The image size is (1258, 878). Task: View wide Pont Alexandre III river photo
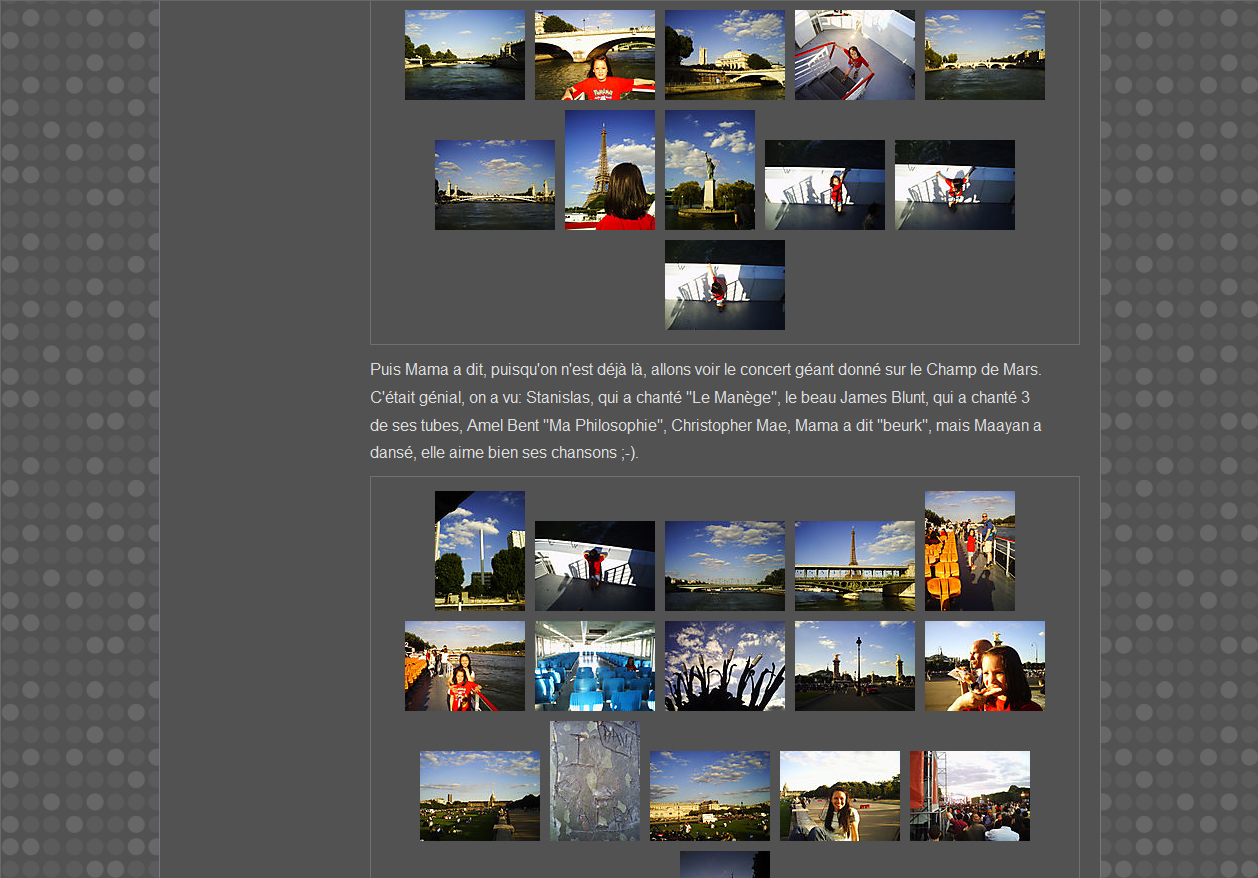494,185
